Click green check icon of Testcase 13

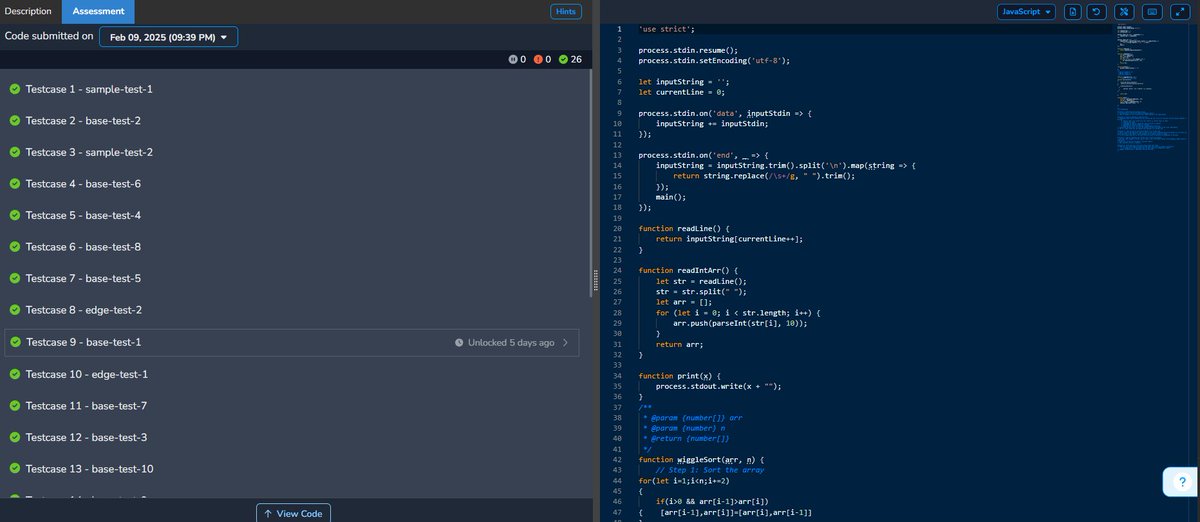click(x=15, y=469)
